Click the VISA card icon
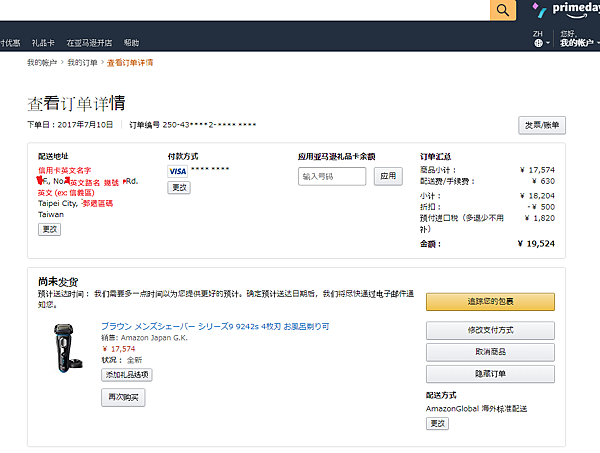The height and width of the screenshot is (453, 600). pos(178,171)
